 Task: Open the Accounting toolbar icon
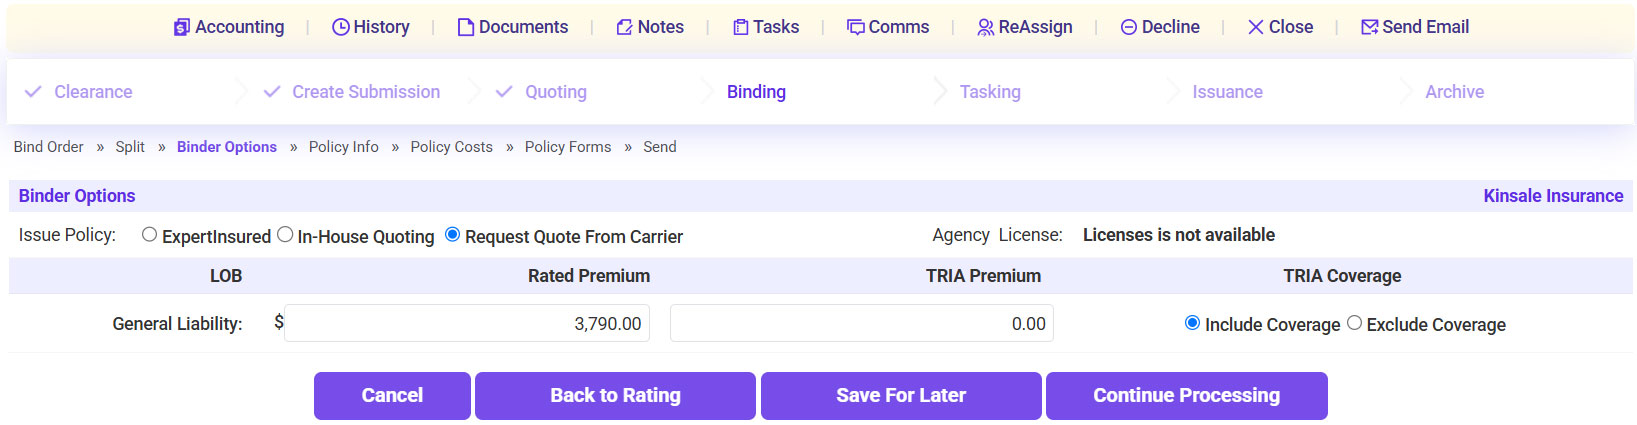click(181, 27)
